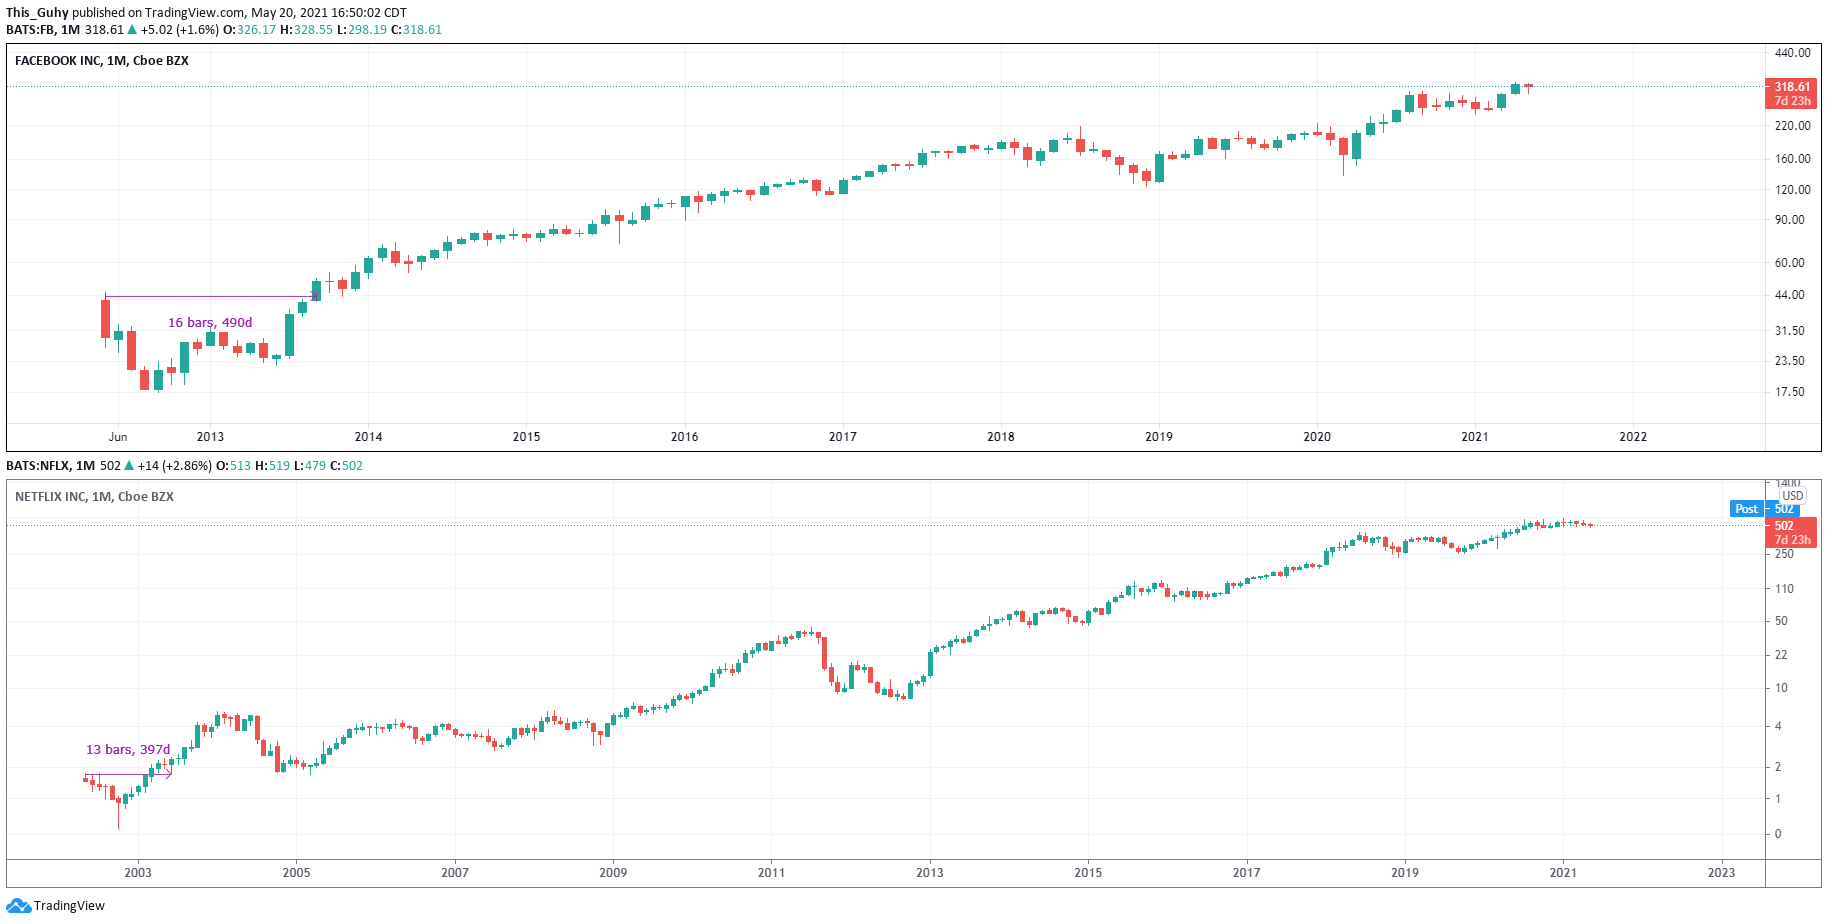Click the 120.00 price axis label
This screenshot has height=924, width=1828.
(1792, 190)
